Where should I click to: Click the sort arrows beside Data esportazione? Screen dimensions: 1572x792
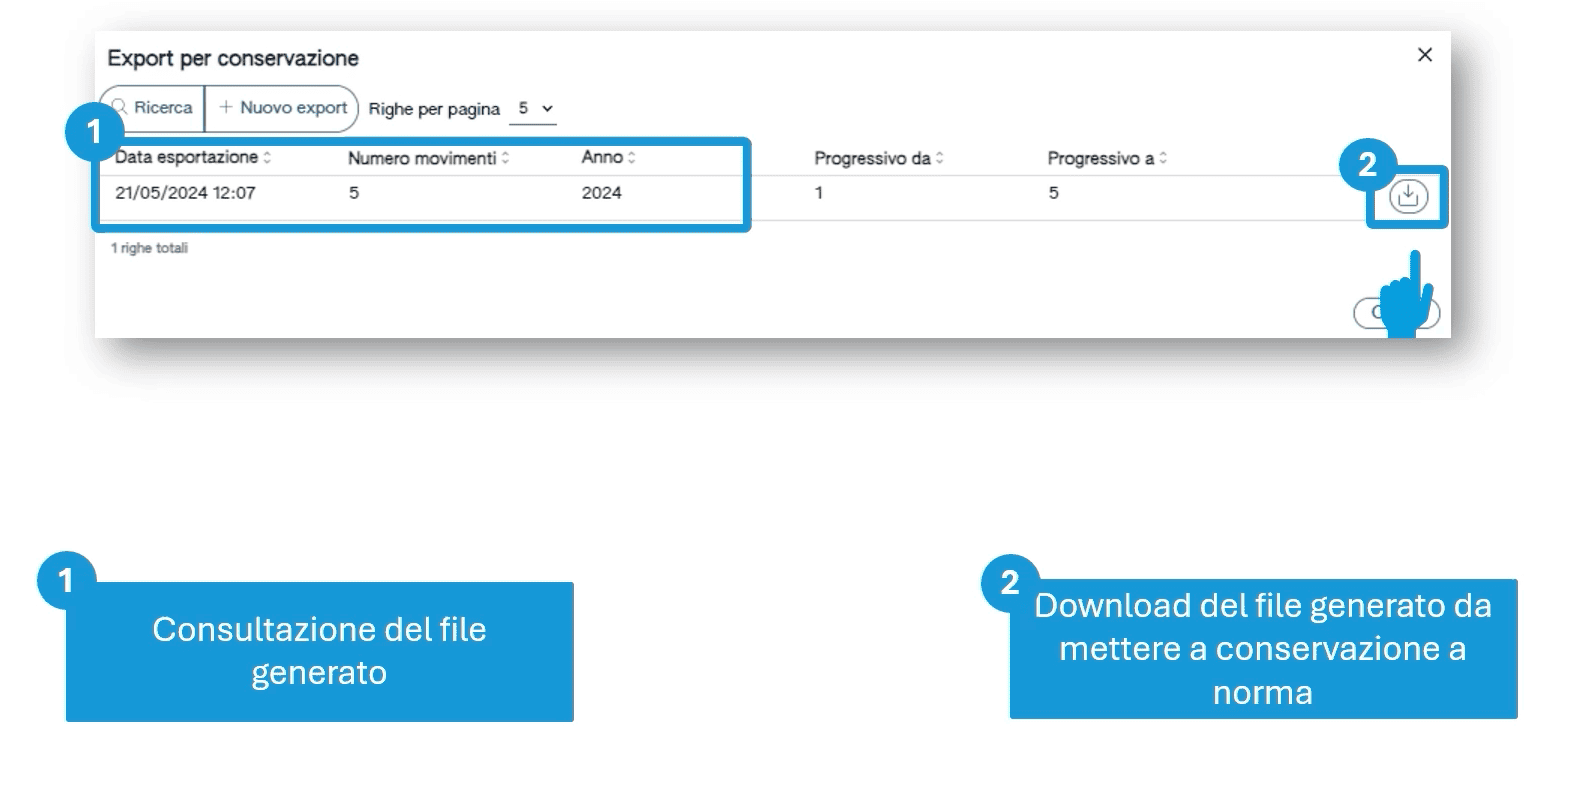tap(267, 158)
